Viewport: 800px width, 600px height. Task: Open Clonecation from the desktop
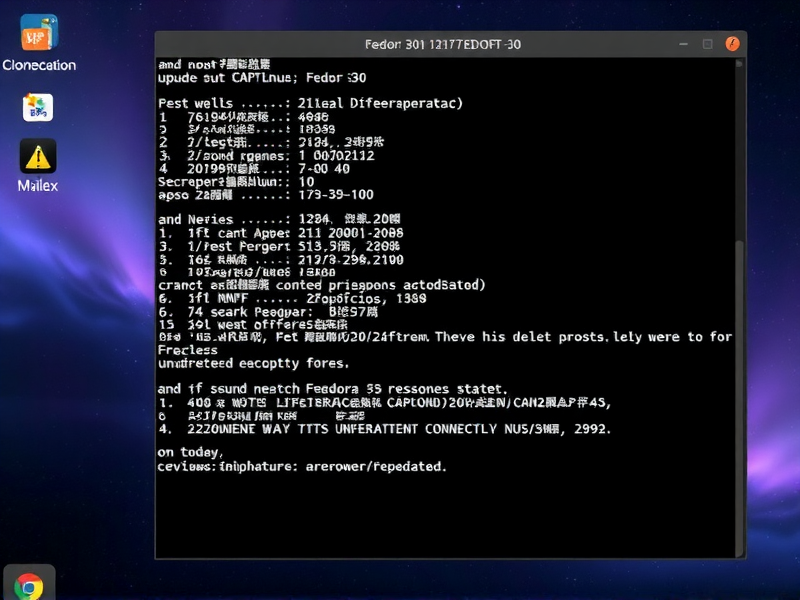click(40, 32)
